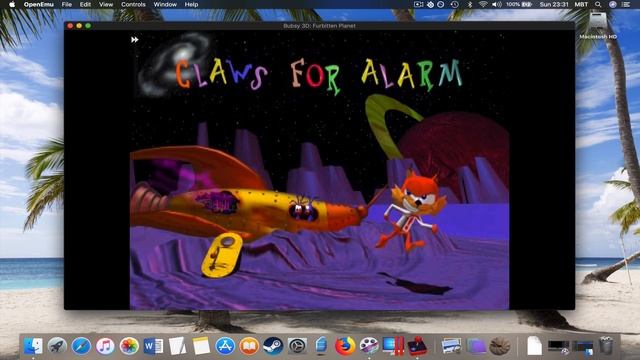Screen dimensions: 640x360
Task: Click the Bluetooth status icon
Action: [469, 4]
